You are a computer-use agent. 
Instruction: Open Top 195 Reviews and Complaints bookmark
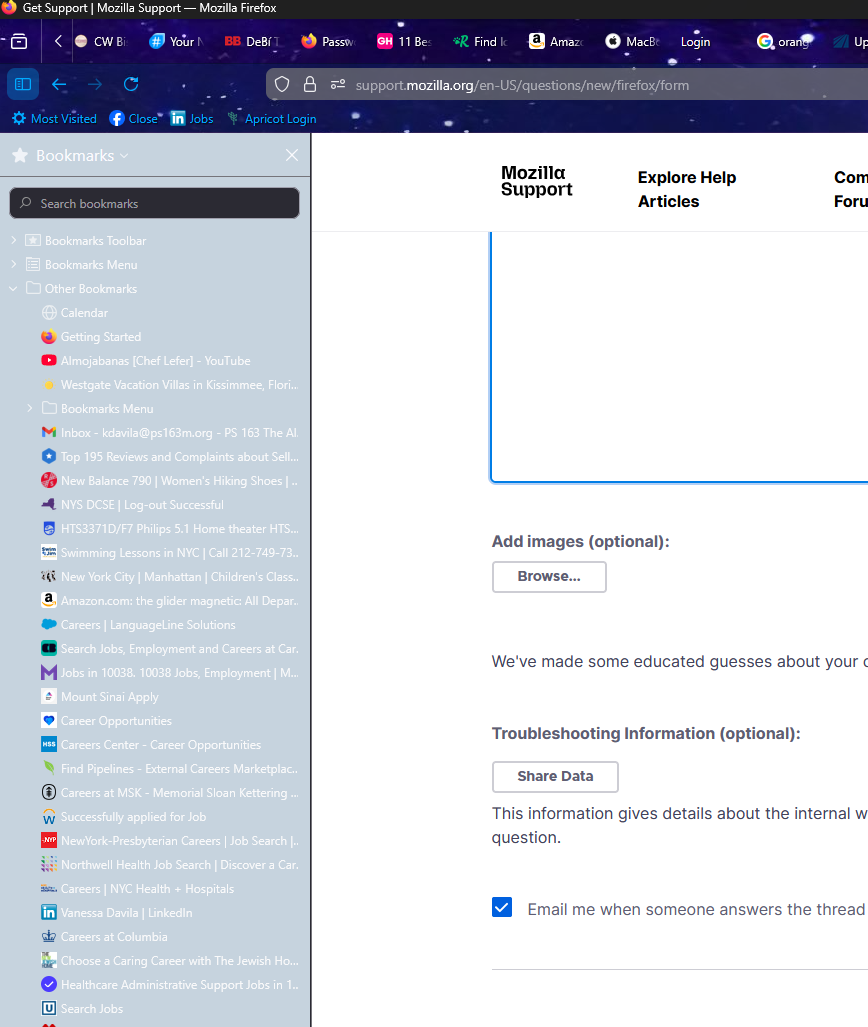tap(170, 457)
